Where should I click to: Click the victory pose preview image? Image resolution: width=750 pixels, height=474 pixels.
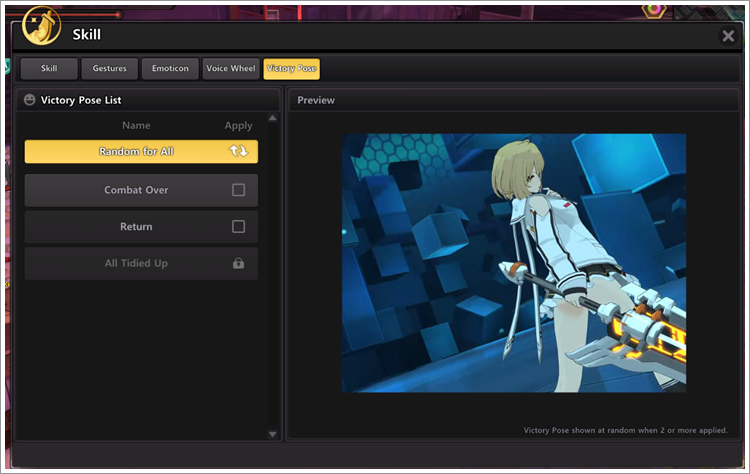(514, 263)
